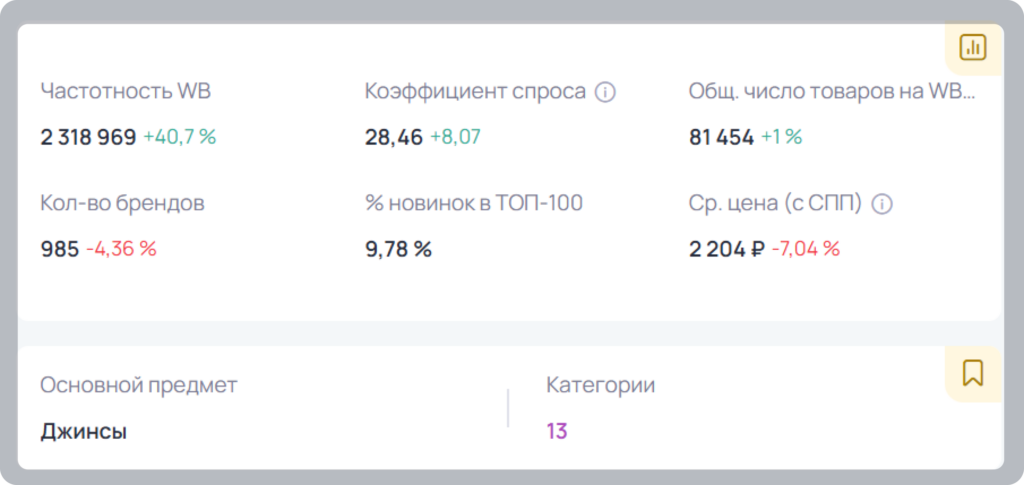Click the Частотность WB value 2 318 969
Screen dimensions: 1024x485
point(88,138)
